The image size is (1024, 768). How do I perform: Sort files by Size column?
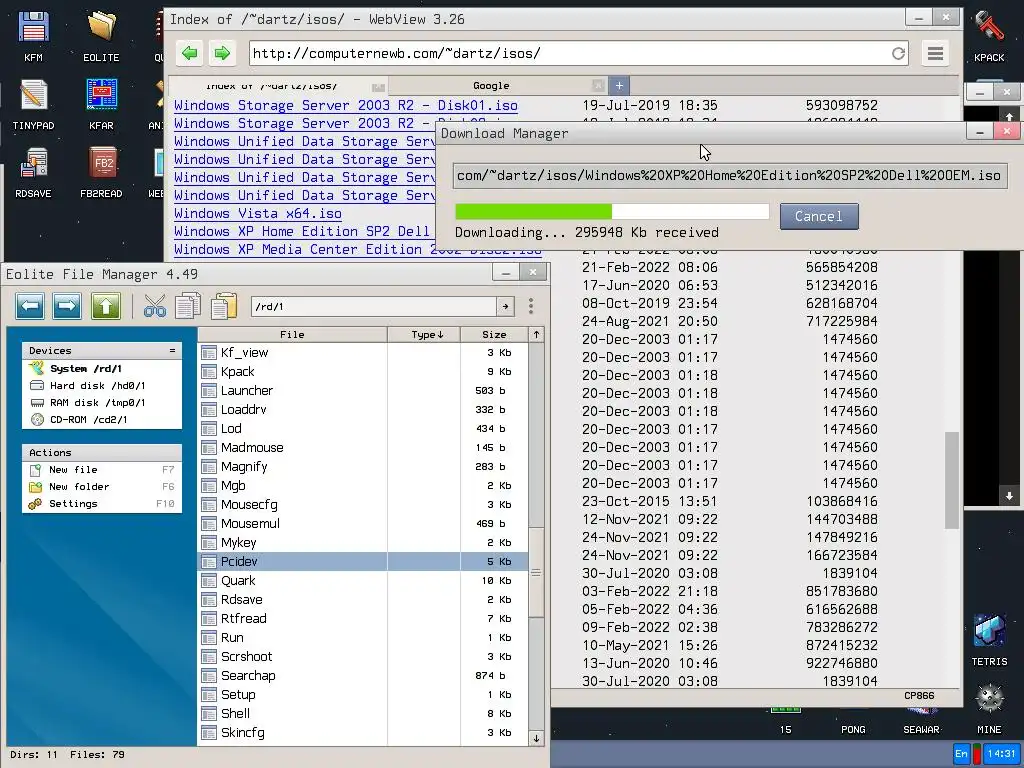click(x=494, y=334)
